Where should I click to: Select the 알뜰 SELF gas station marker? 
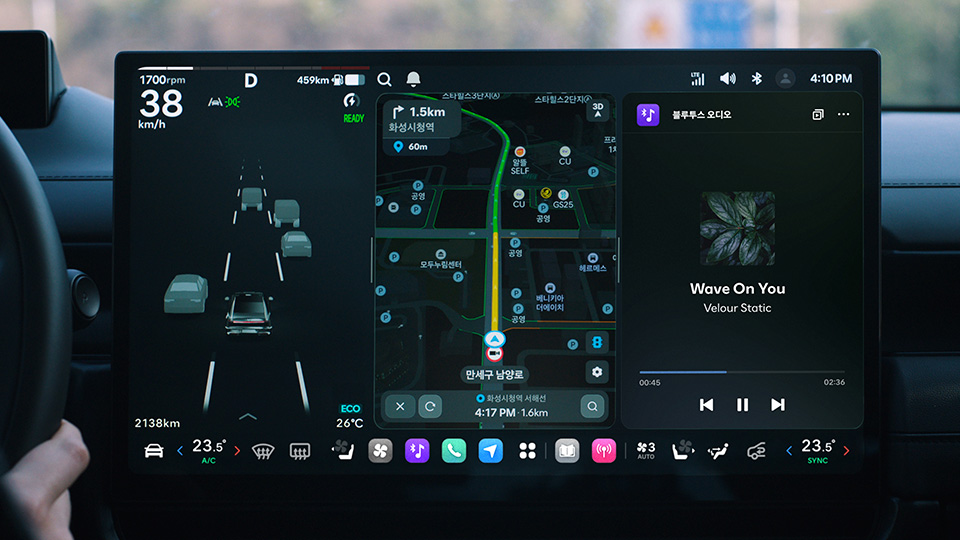click(x=520, y=161)
